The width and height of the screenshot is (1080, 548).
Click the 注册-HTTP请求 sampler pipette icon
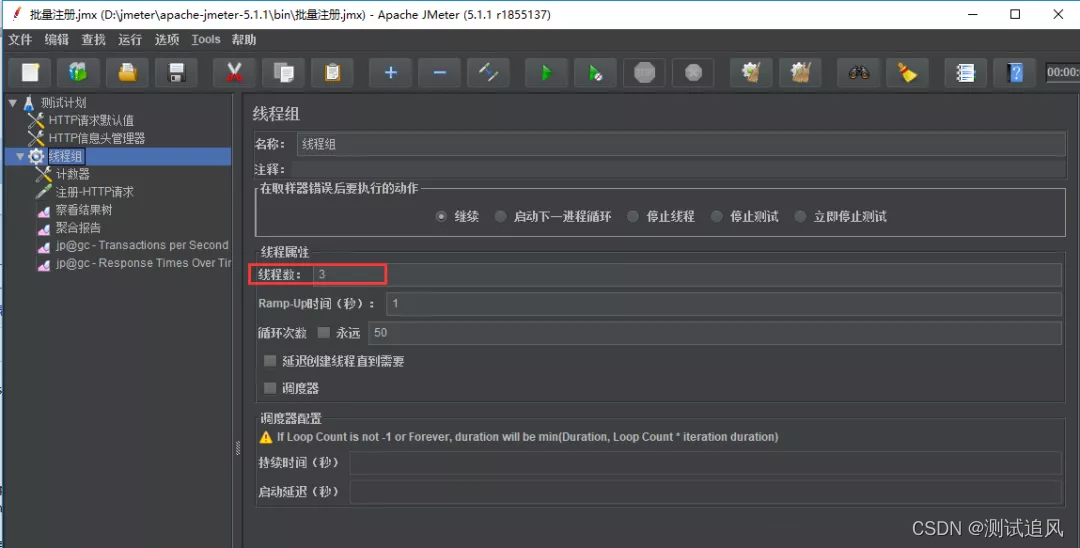coord(43,191)
